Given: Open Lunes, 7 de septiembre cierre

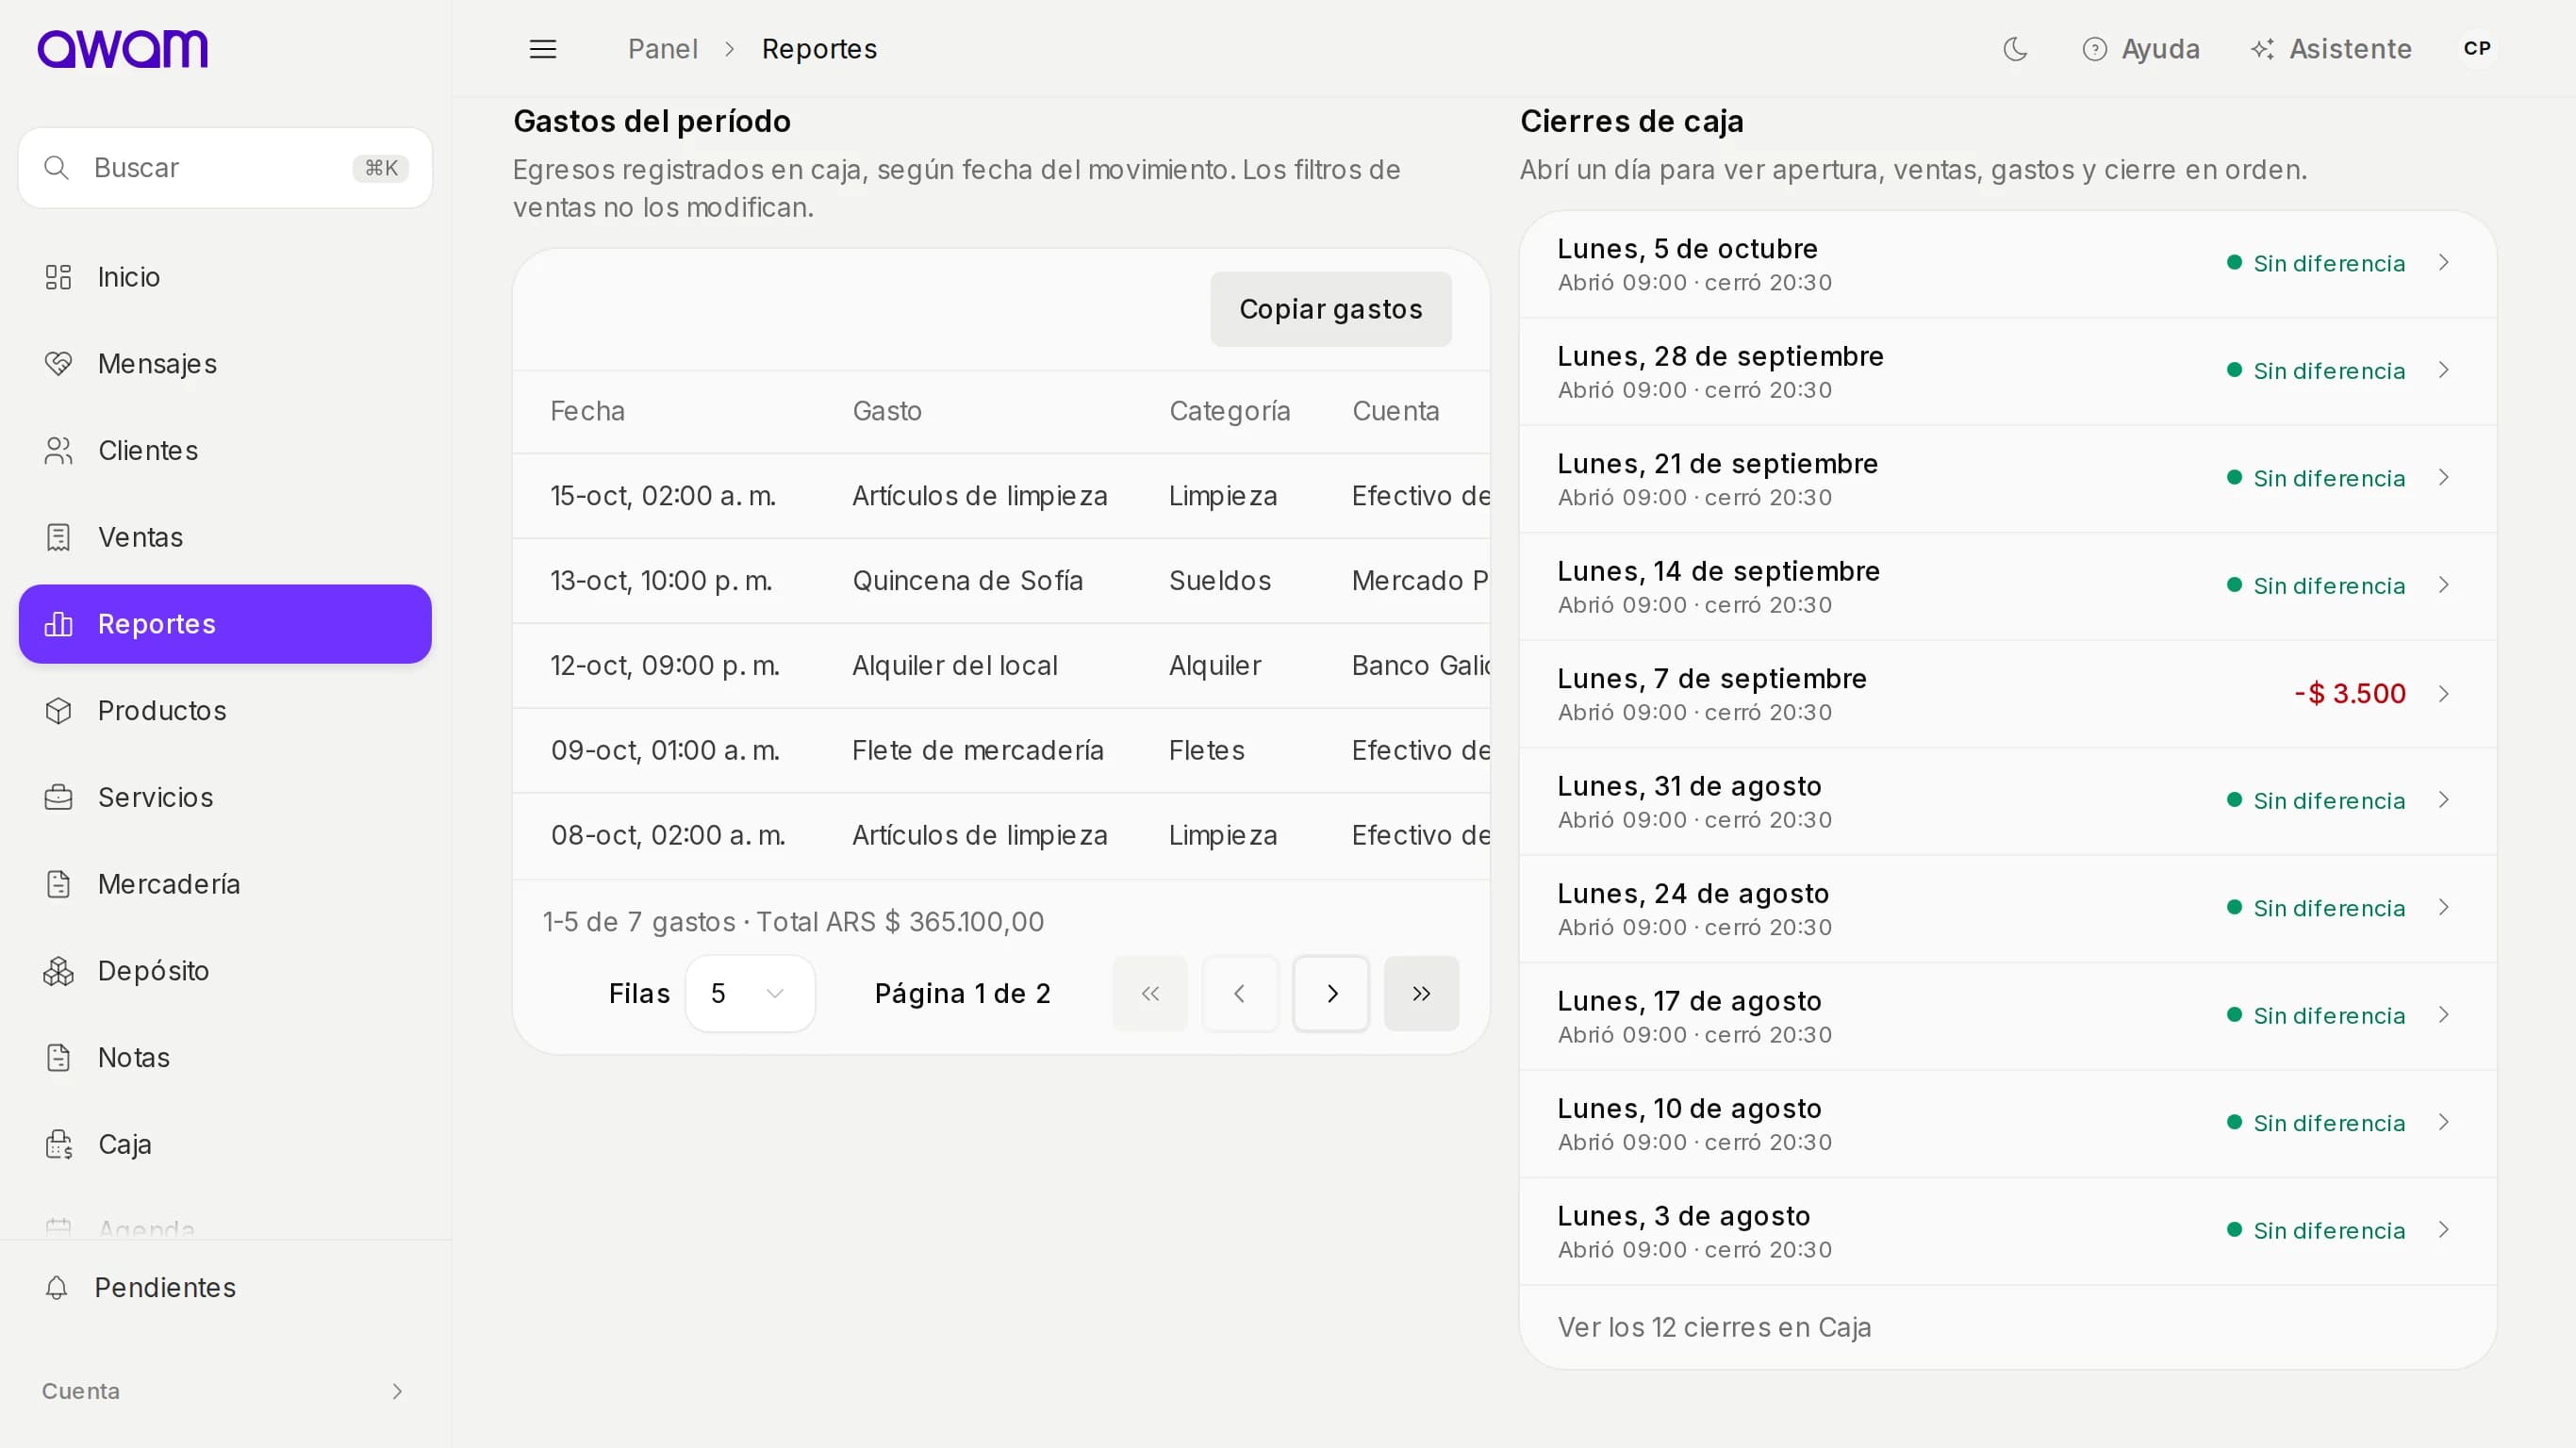Looking at the screenshot, I should (x=2008, y=694).
